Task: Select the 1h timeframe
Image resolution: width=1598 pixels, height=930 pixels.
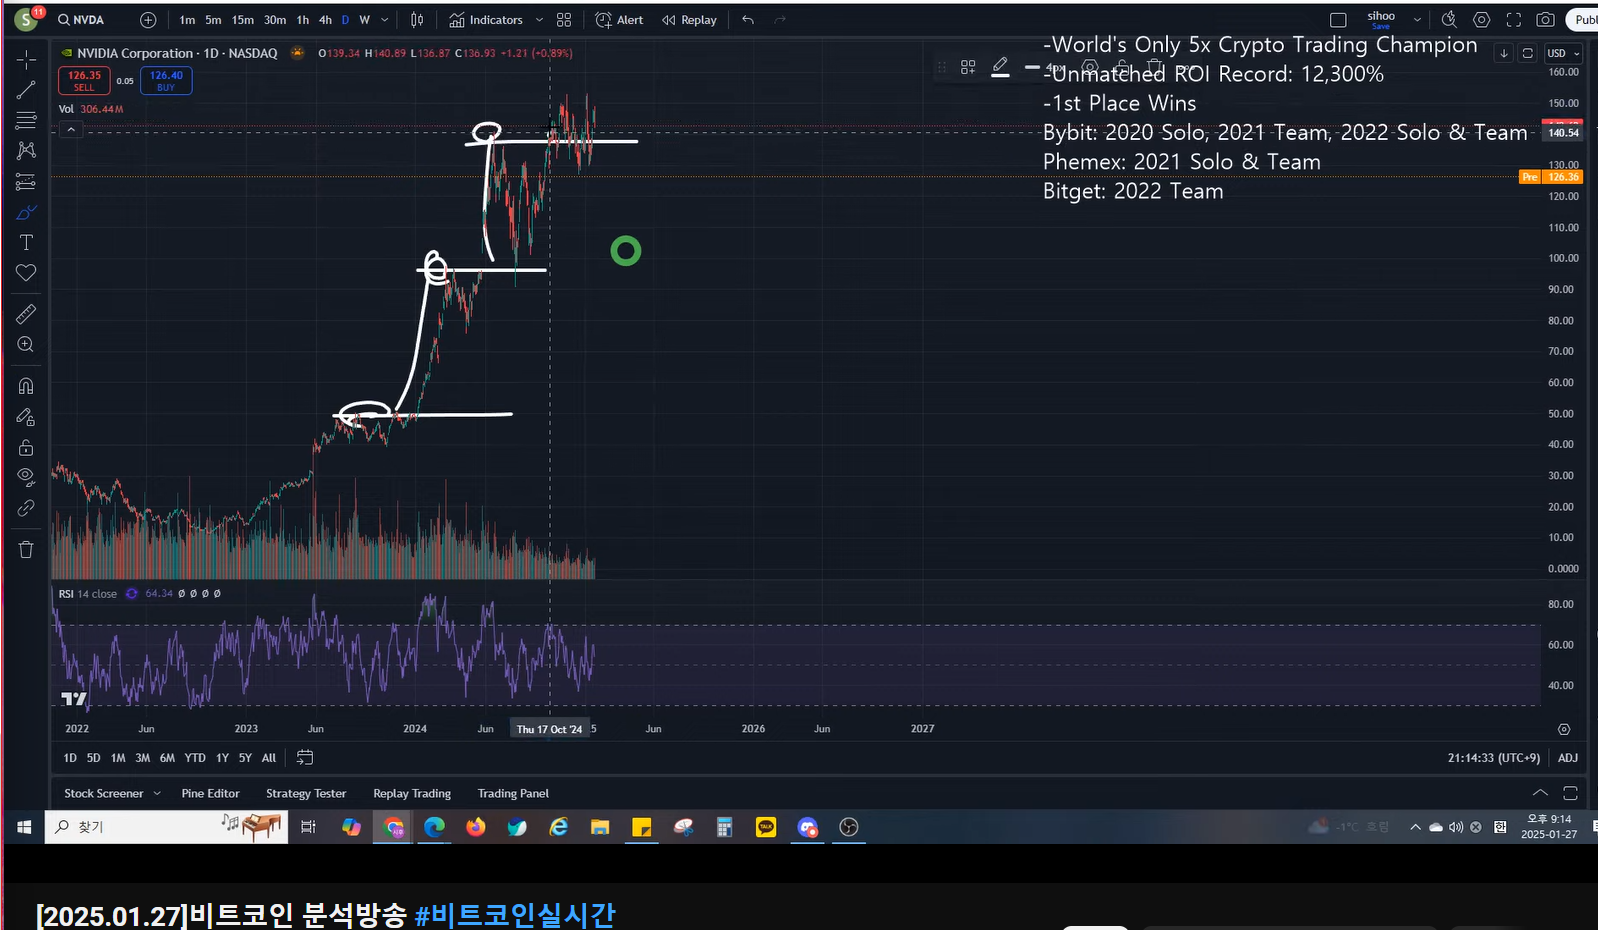Action: click(x=303, y=20)
